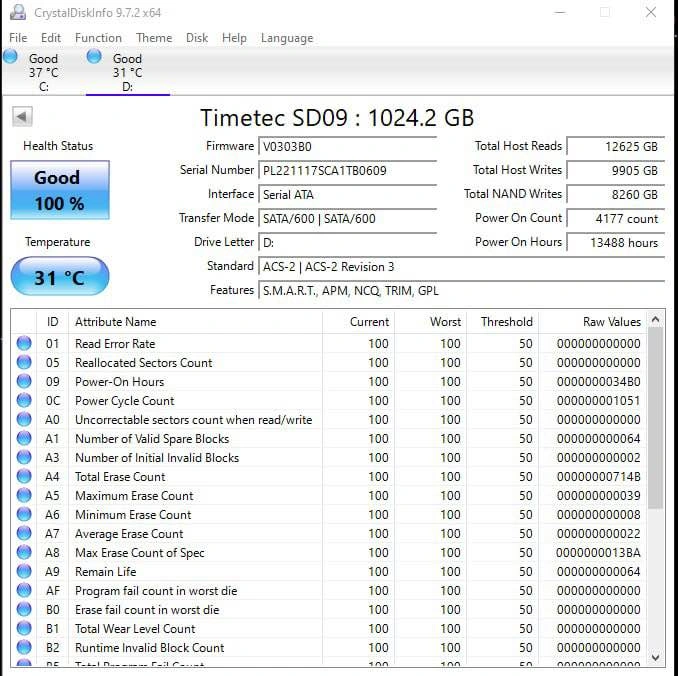The width and height of the screenshot is (678, 676).
Task: Click status orb of Uncorrectable sectors count row
Action: pyautogui.click(x=24, y=420)
